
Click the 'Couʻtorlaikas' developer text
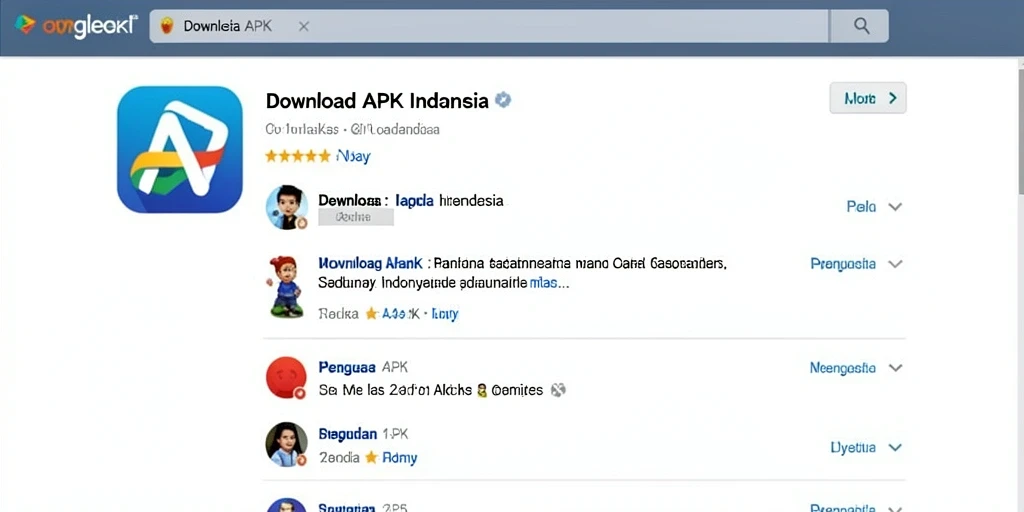coord(302,129)
